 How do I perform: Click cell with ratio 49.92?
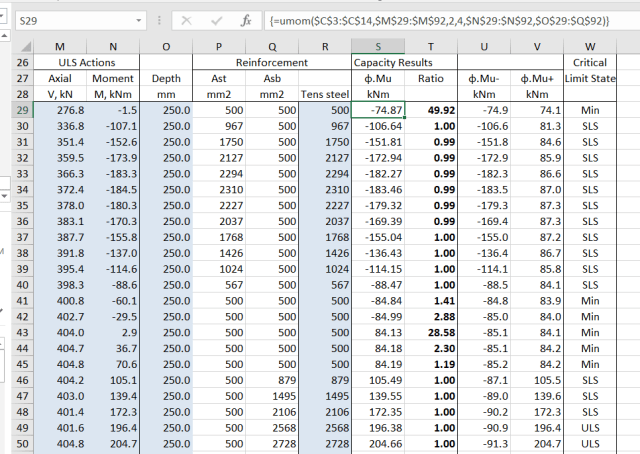[x=430, y=110]
